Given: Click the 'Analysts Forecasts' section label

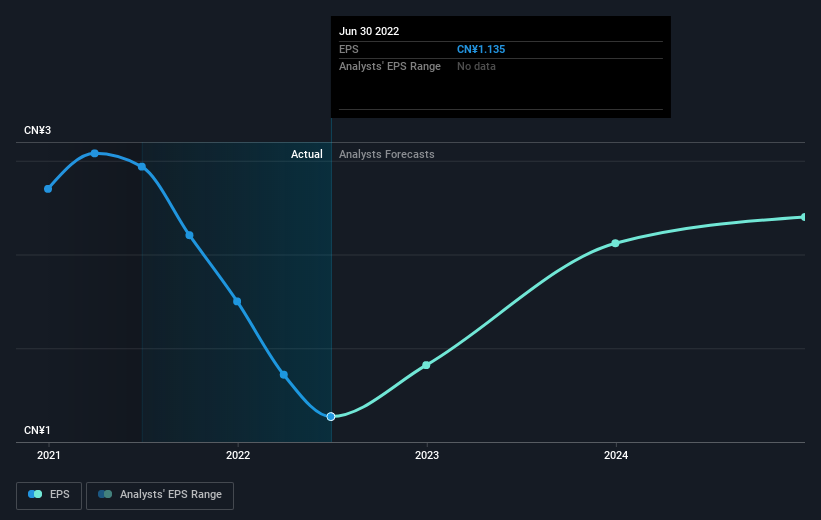Looking at the screenshot, I should pyautogui.click(x=387, y=154).
